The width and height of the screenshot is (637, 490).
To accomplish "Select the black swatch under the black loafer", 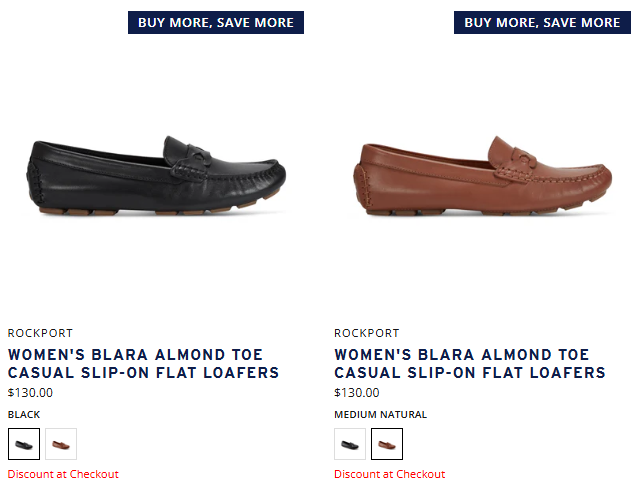I will coord(24,443).
